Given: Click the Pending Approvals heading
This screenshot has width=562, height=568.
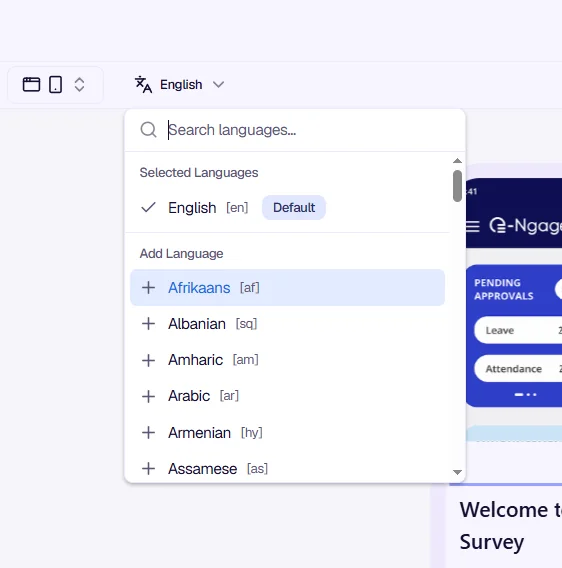Looking at the screenshot, I should coord(504,289).
